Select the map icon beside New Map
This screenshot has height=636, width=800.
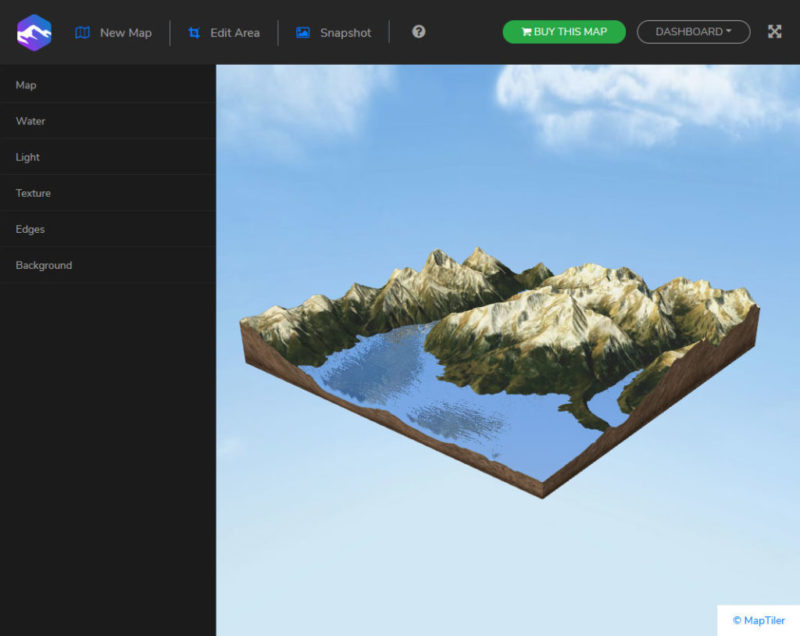point(84,32)
